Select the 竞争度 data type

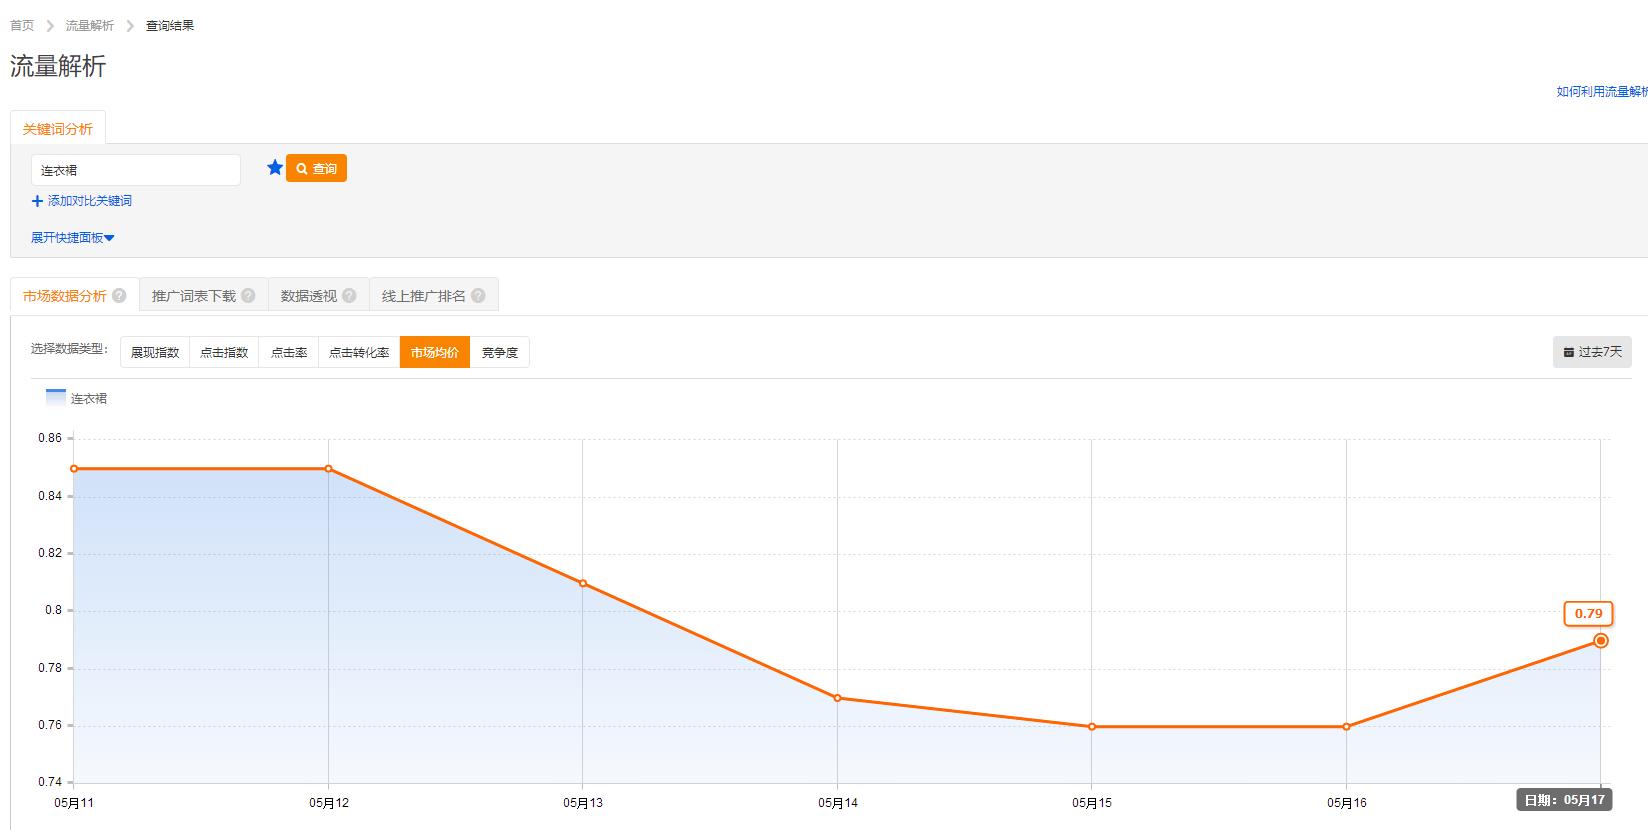pyautogui.click(x=500, y=353)
